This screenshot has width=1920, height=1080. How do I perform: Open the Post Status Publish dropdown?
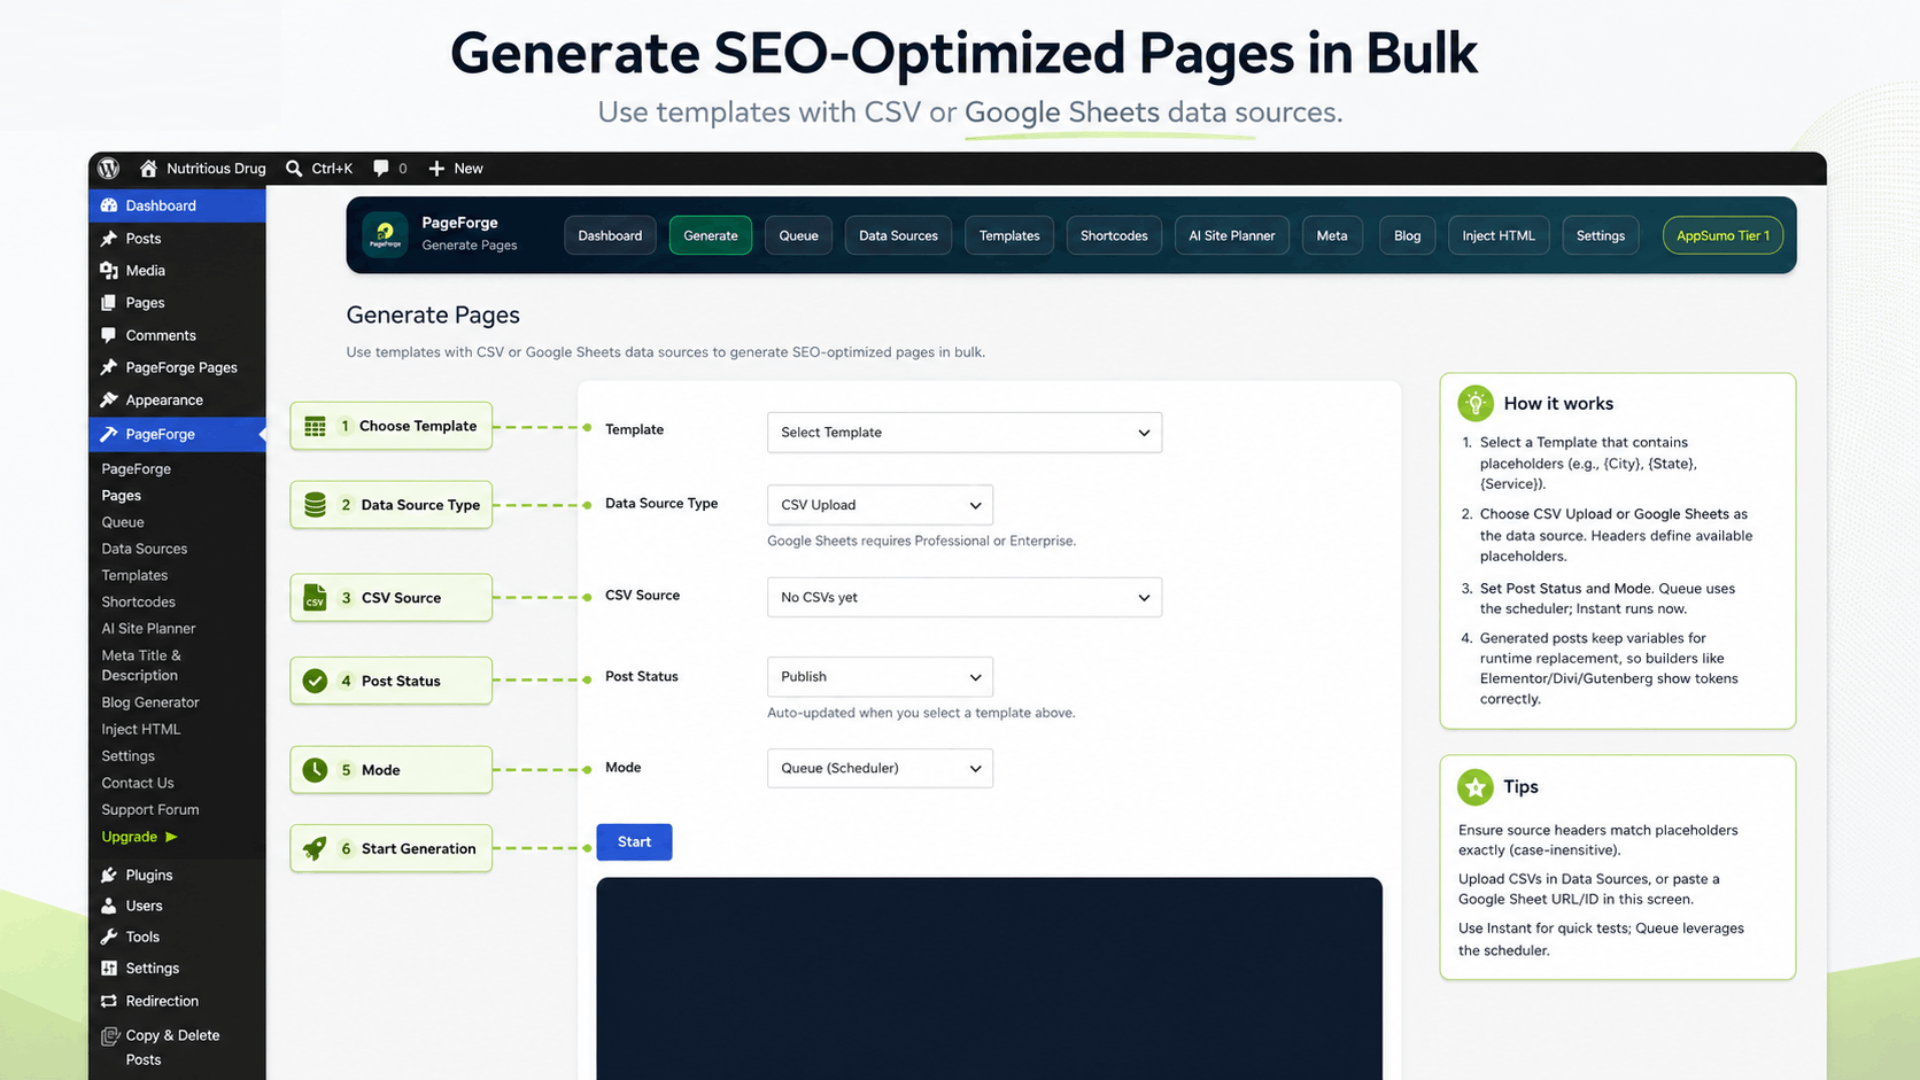pos(880,677)
